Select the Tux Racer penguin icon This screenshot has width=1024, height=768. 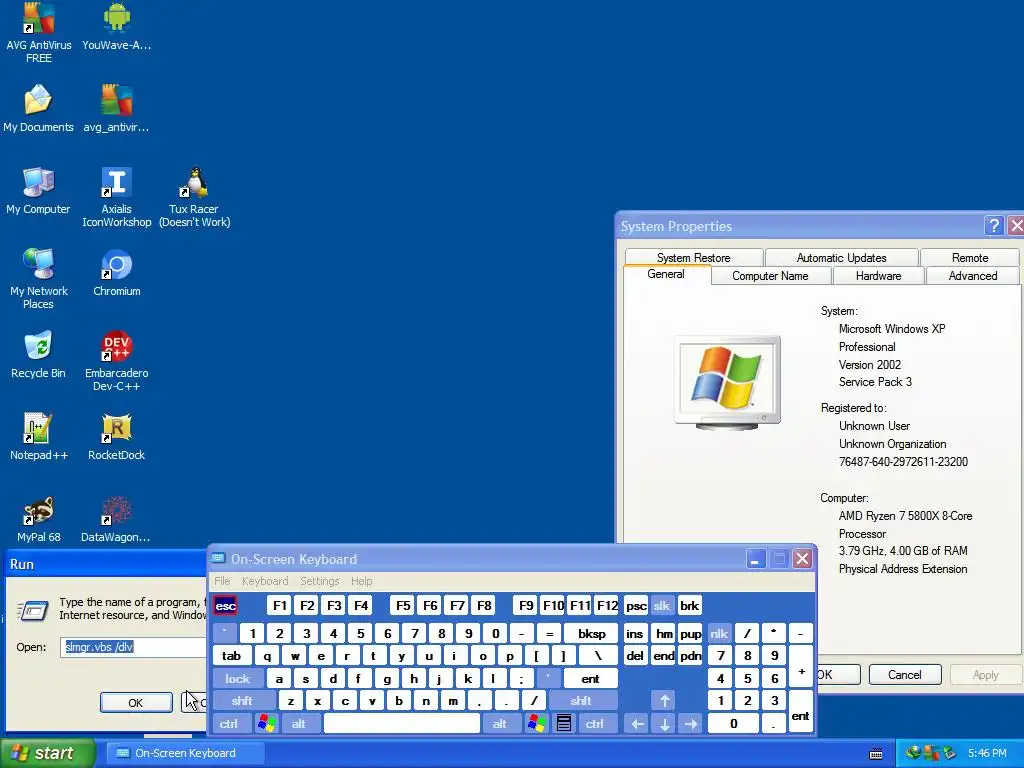195,196
